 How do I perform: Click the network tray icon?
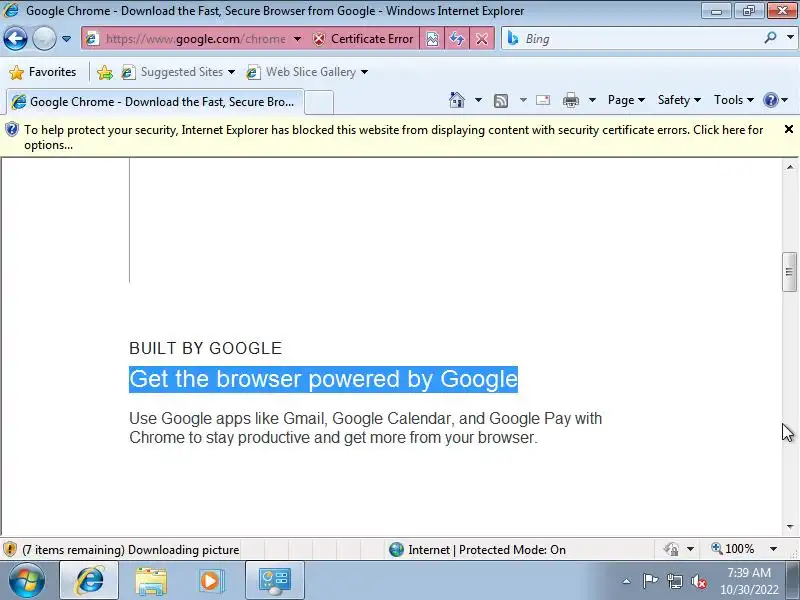point(675,581)
